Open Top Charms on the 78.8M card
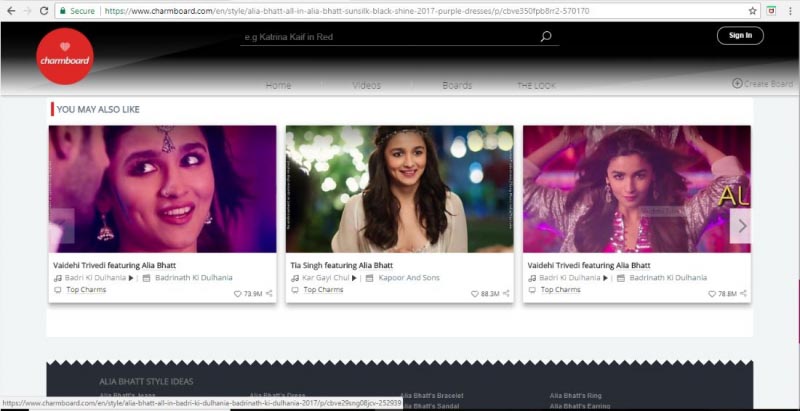The height and width of the screenshot is (411, 800). pyautogui.click(x=561, y=290)
